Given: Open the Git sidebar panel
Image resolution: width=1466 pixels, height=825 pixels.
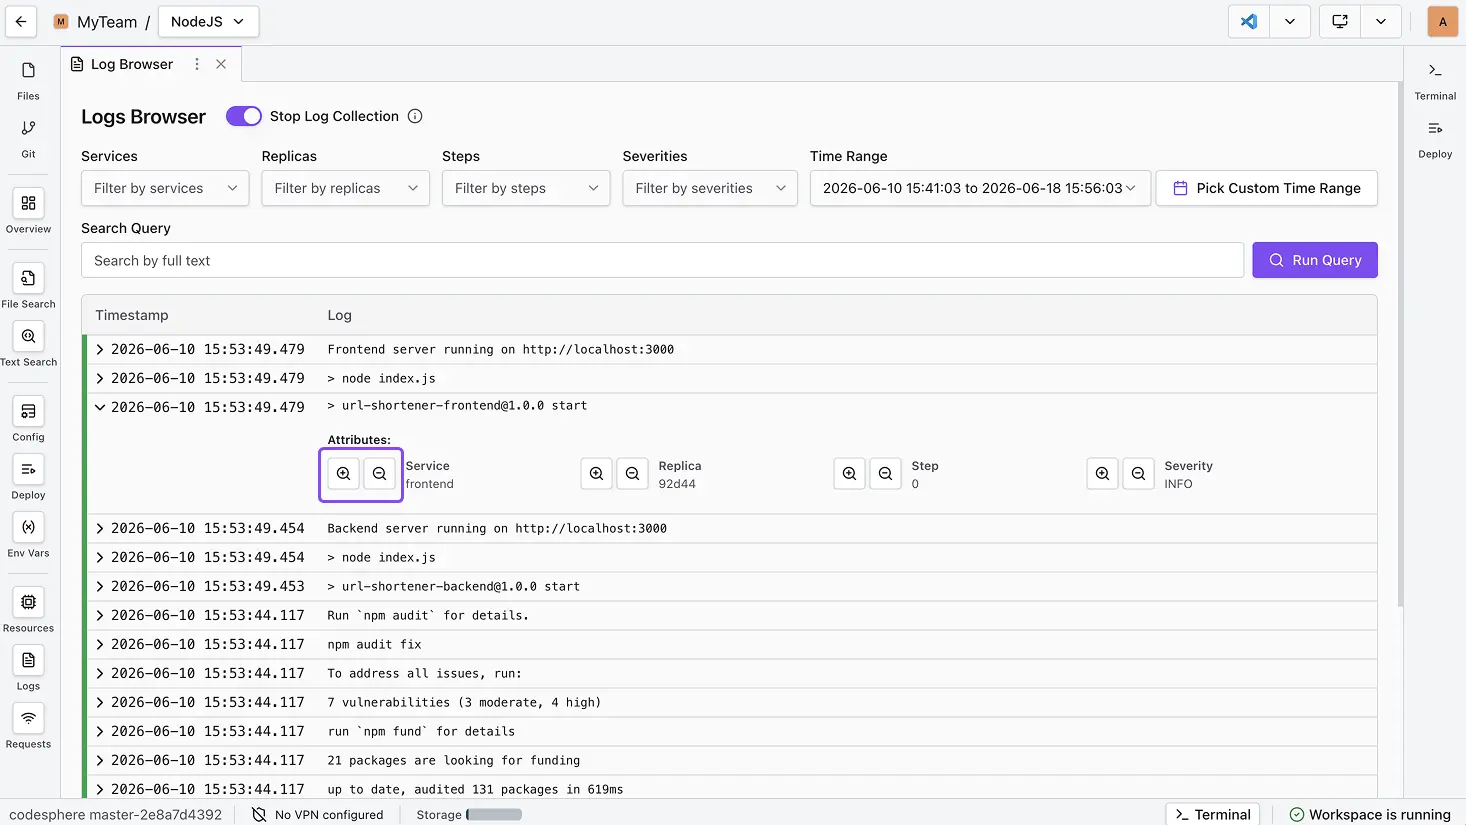Looking at the screenshot, I should click(28, 138).
